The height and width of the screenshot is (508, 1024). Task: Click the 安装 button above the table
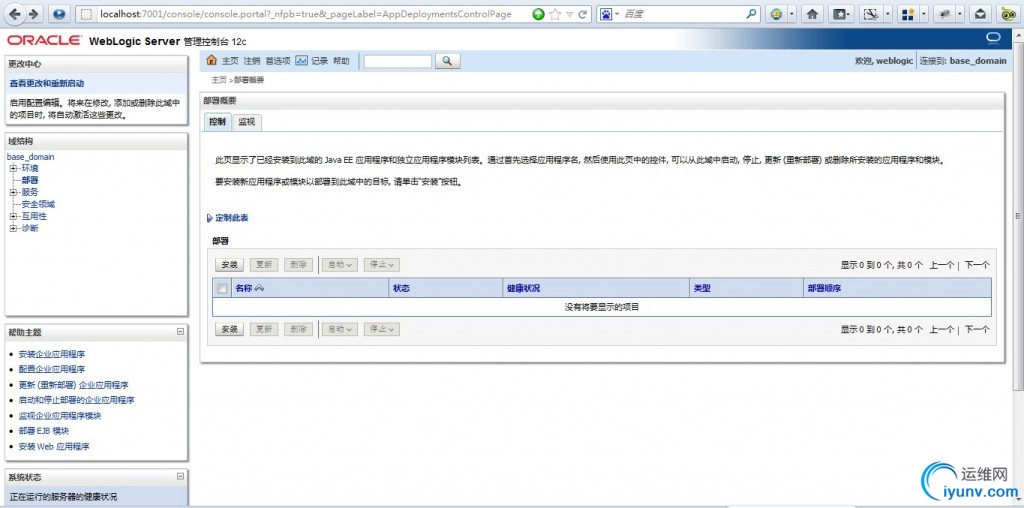(x=229, y=264)
